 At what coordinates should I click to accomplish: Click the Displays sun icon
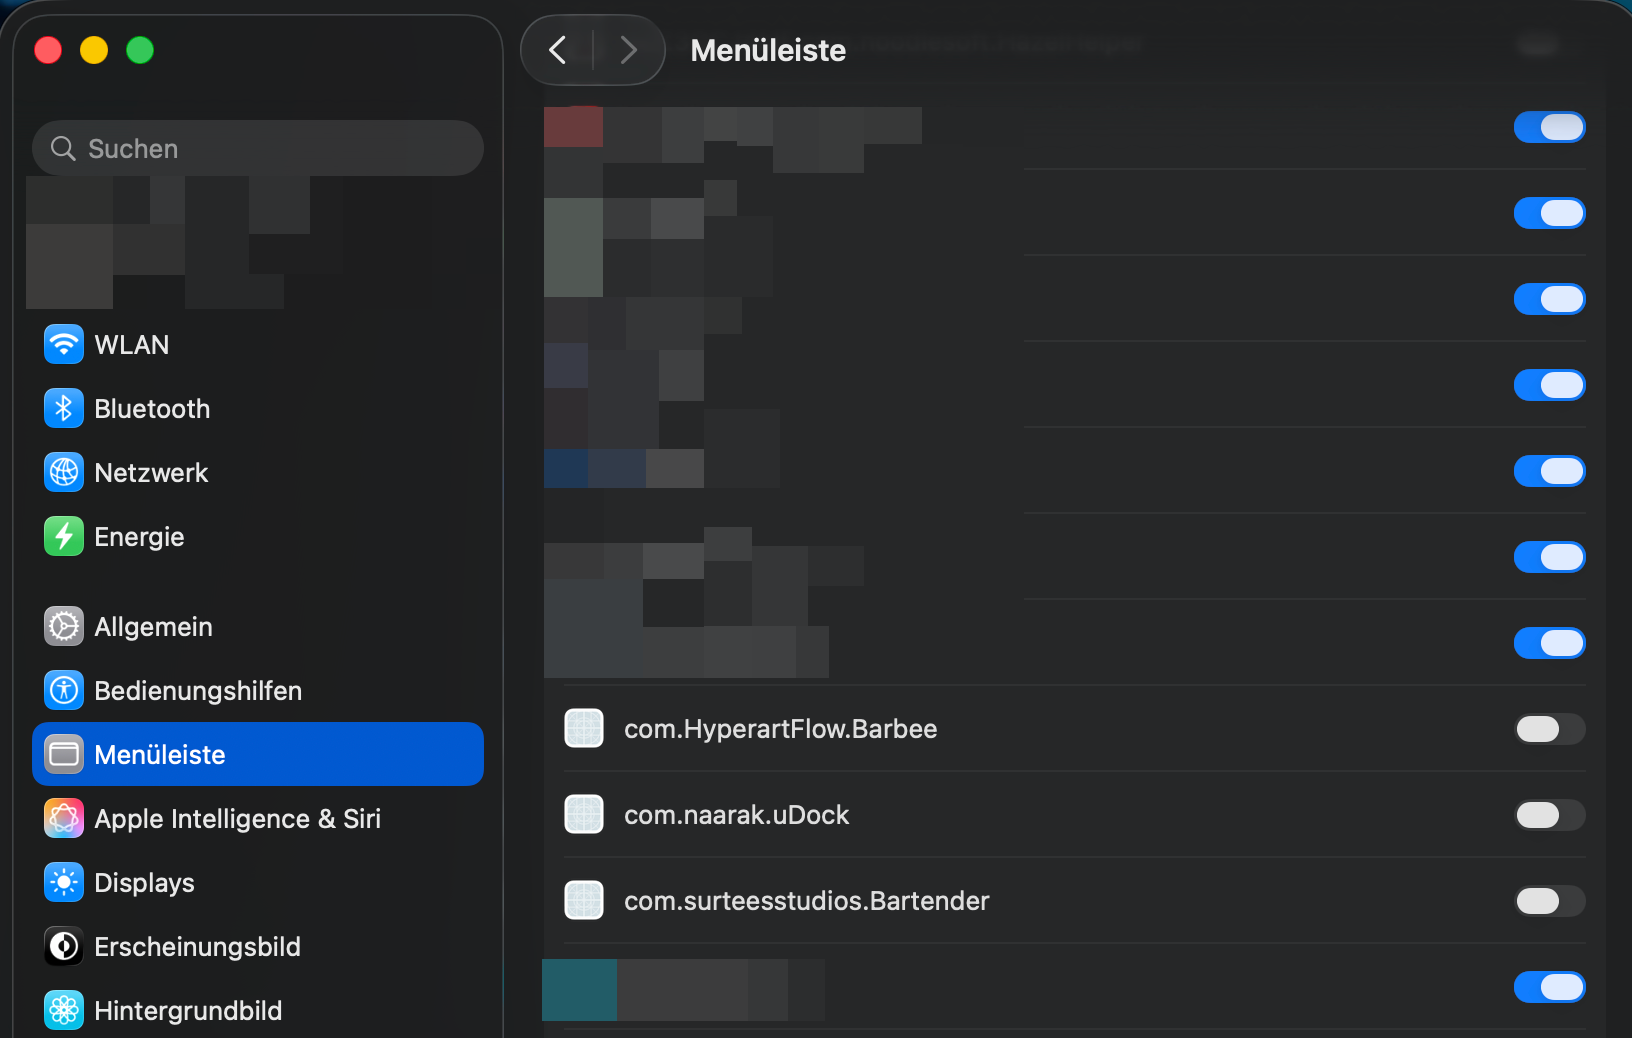coord(64,883)
